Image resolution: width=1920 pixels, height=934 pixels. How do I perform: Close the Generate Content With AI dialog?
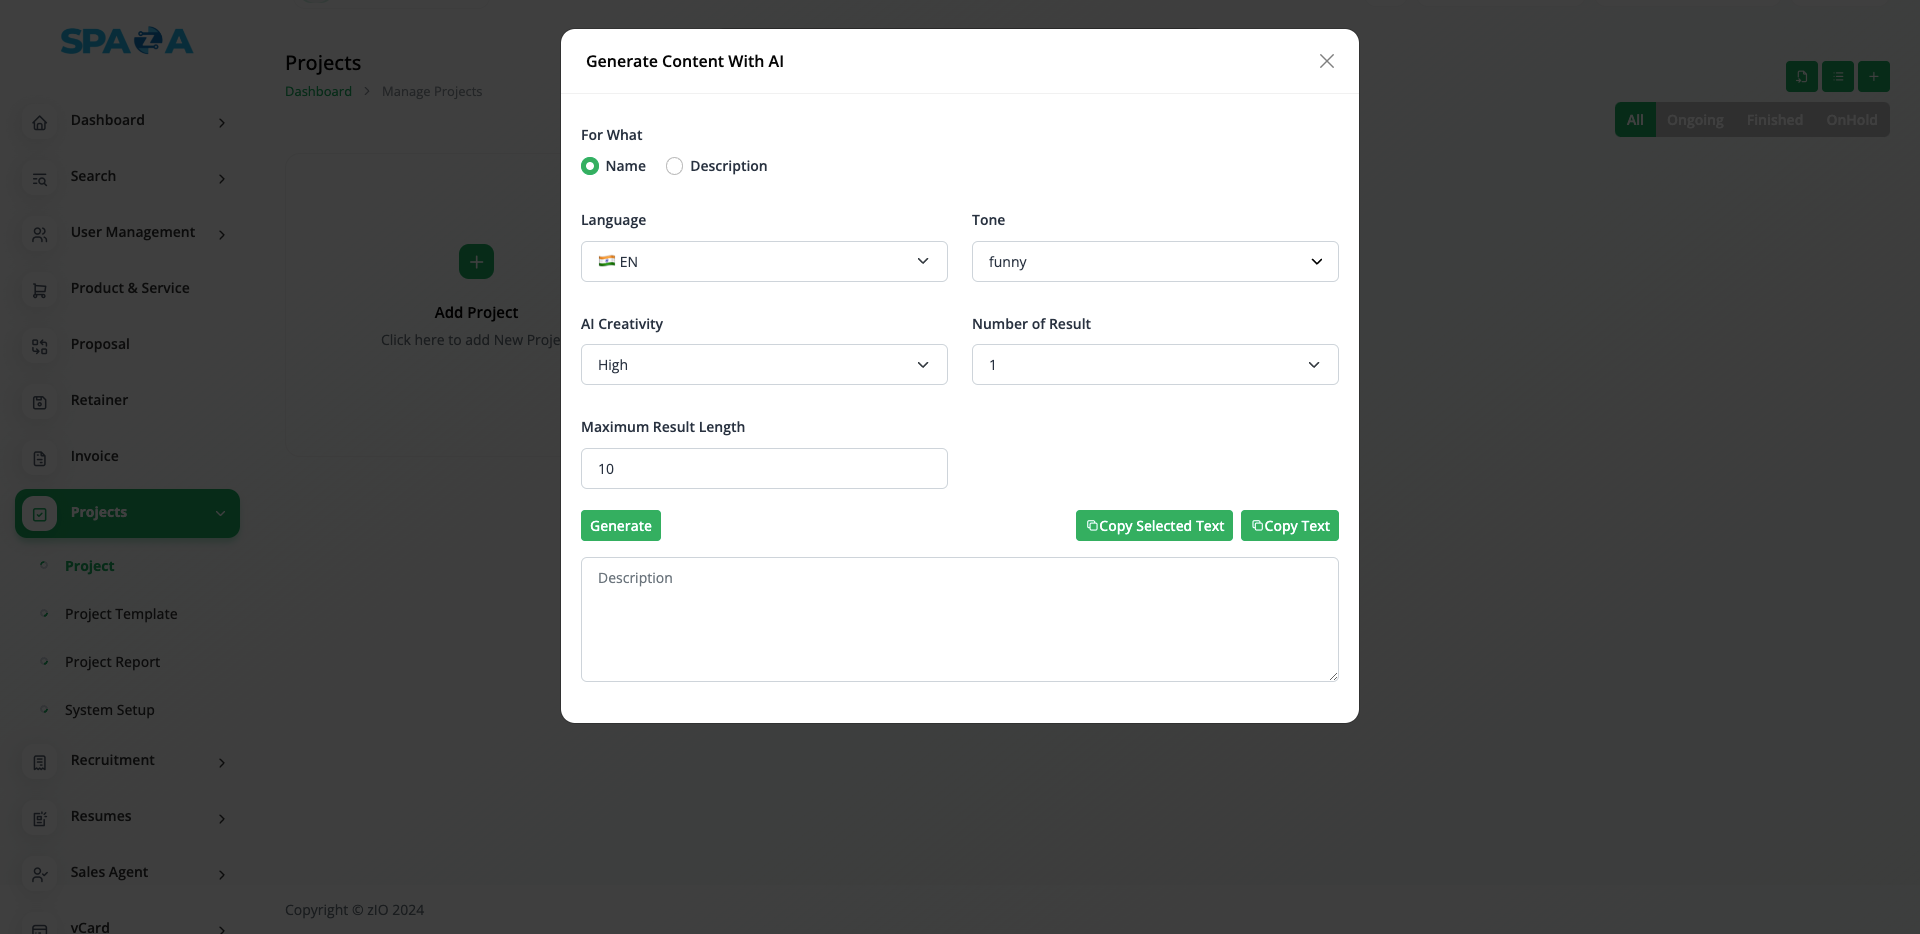click(x=1327, y=61)
